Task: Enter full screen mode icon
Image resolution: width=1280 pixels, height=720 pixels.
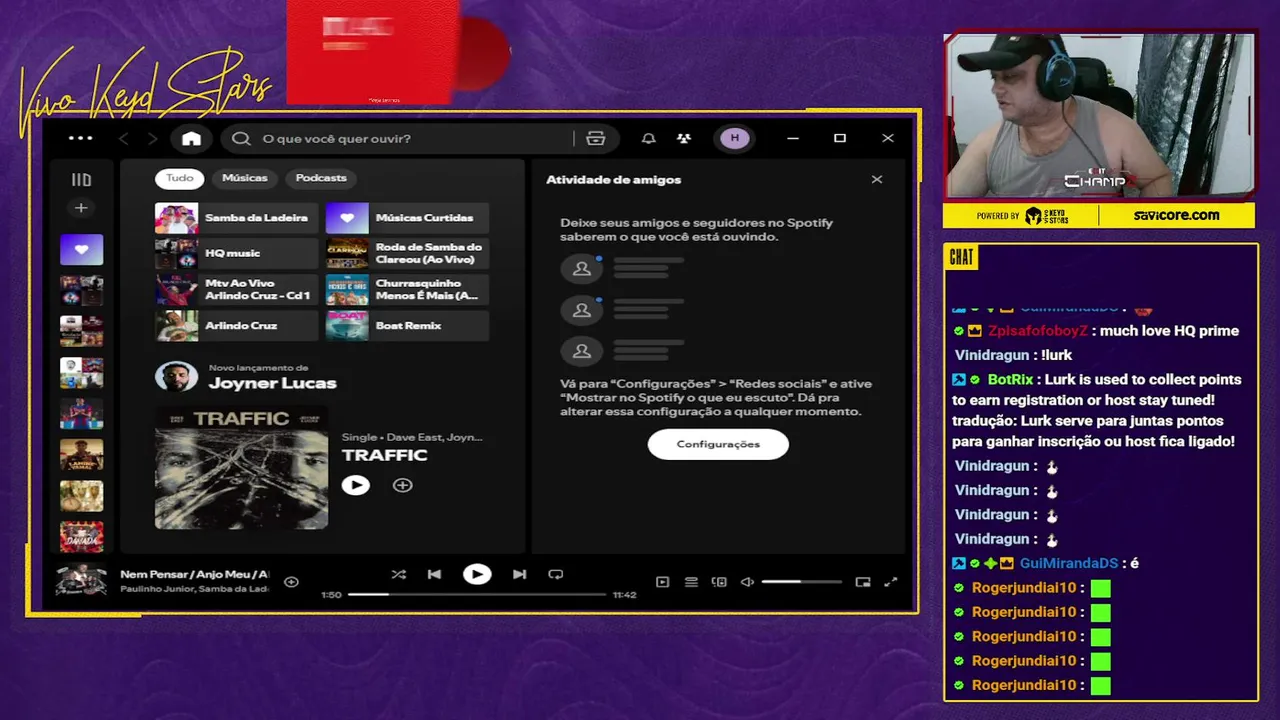Action: pyautogui.click(x=891, y=582)
